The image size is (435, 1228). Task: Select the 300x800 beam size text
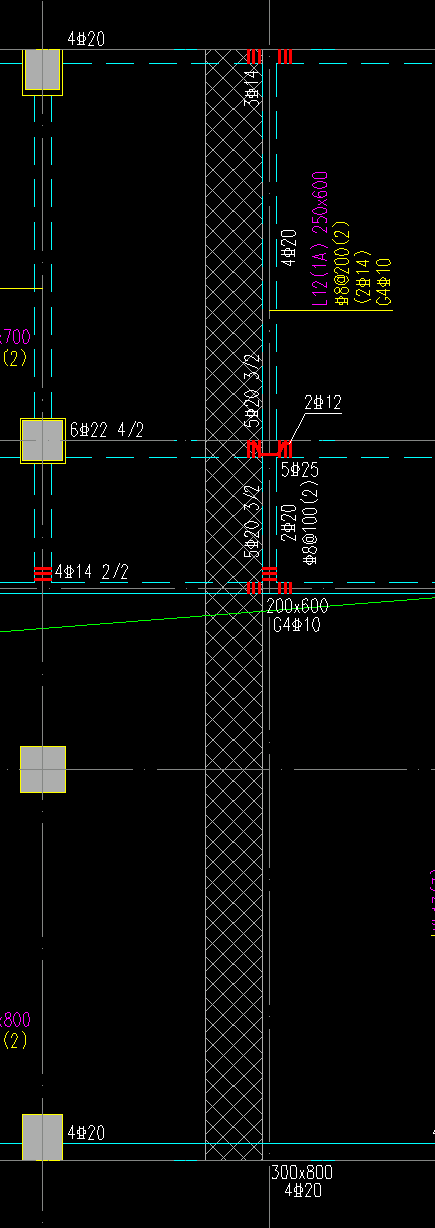[x=302, y=1173]
